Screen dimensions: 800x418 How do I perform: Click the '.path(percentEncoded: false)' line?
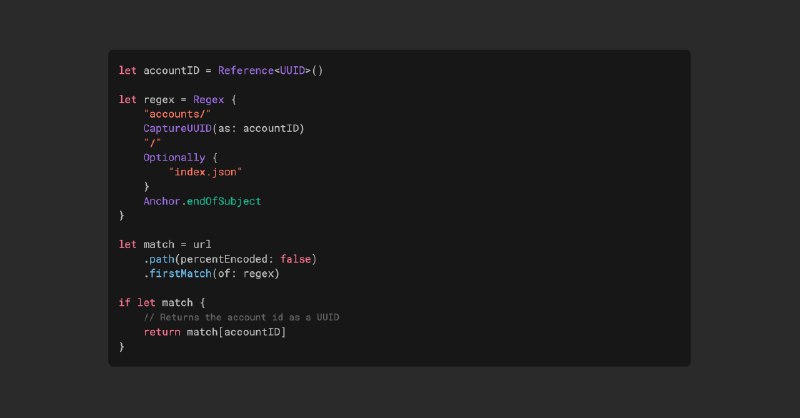pyautogui.click(x=230, y=259)
